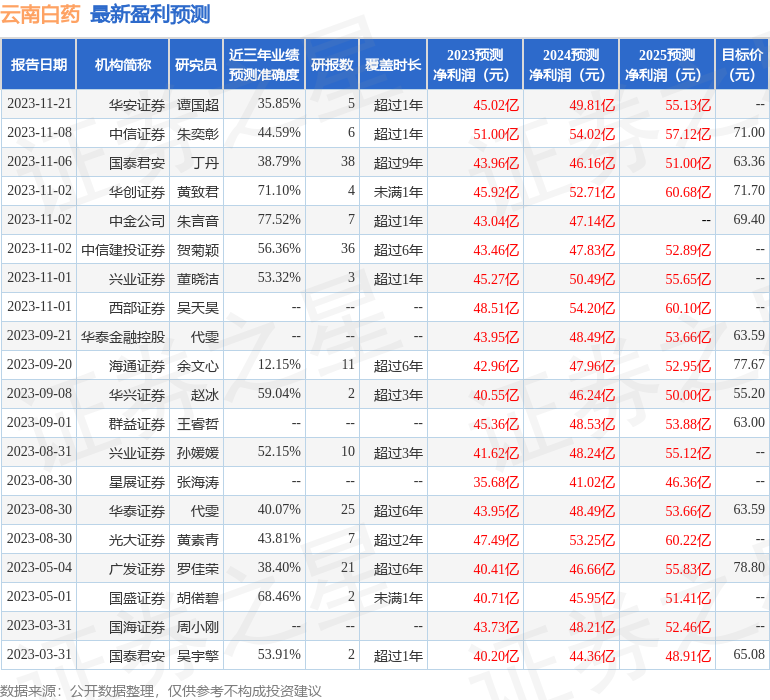Click the 12.15% accuracy value
The height and width of the screenshot is (700, 770).
pos(279,364)
